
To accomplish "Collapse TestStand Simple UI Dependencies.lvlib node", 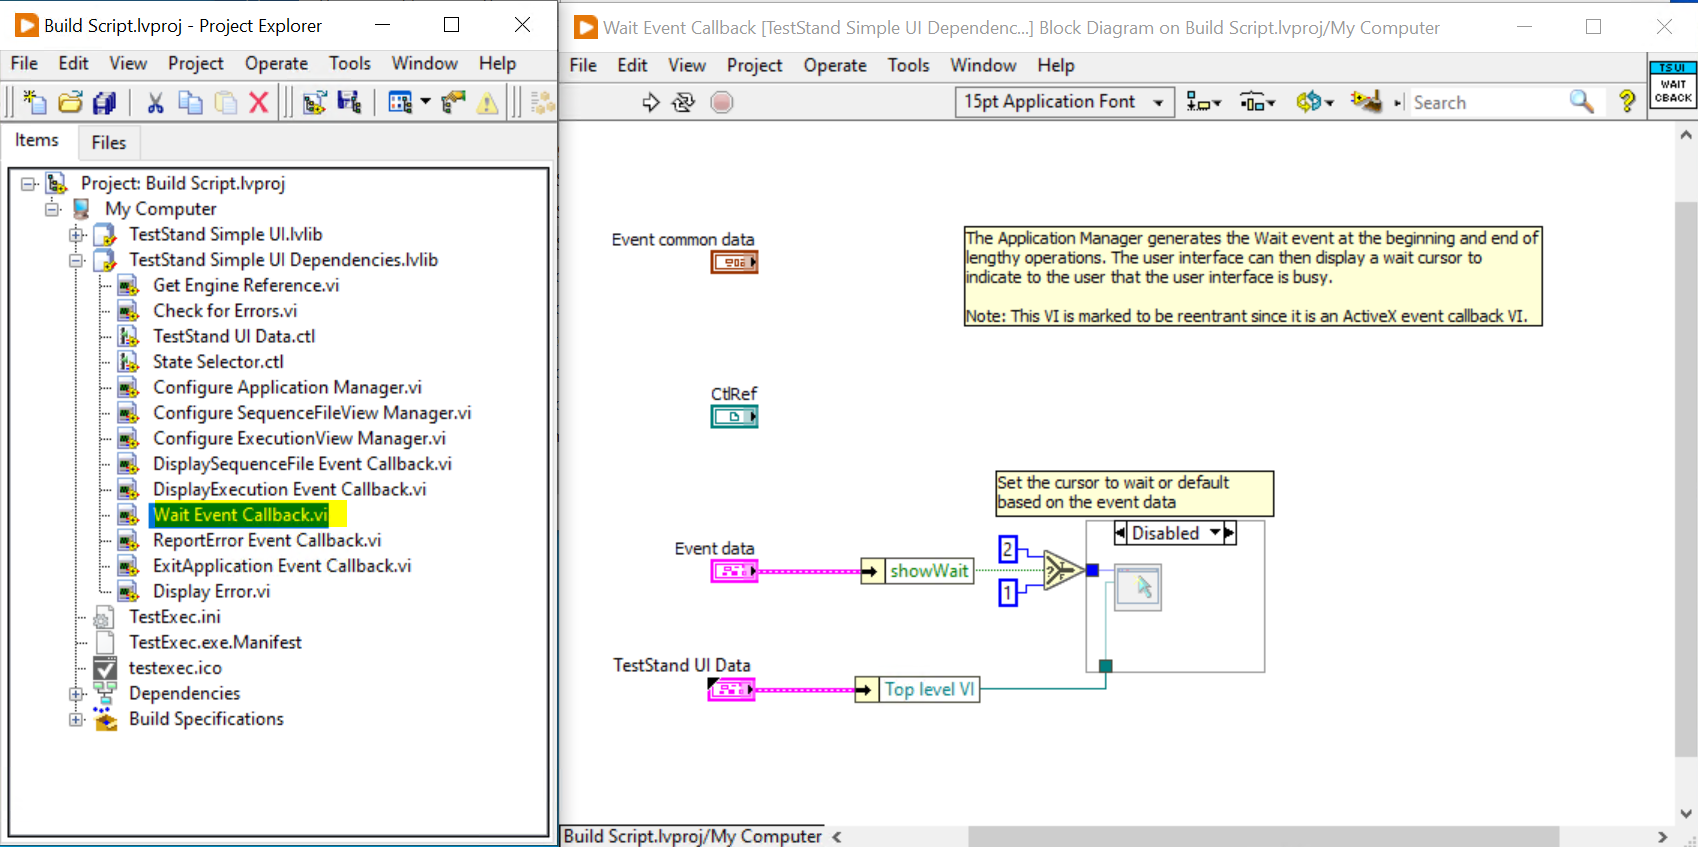I will 76,260.
